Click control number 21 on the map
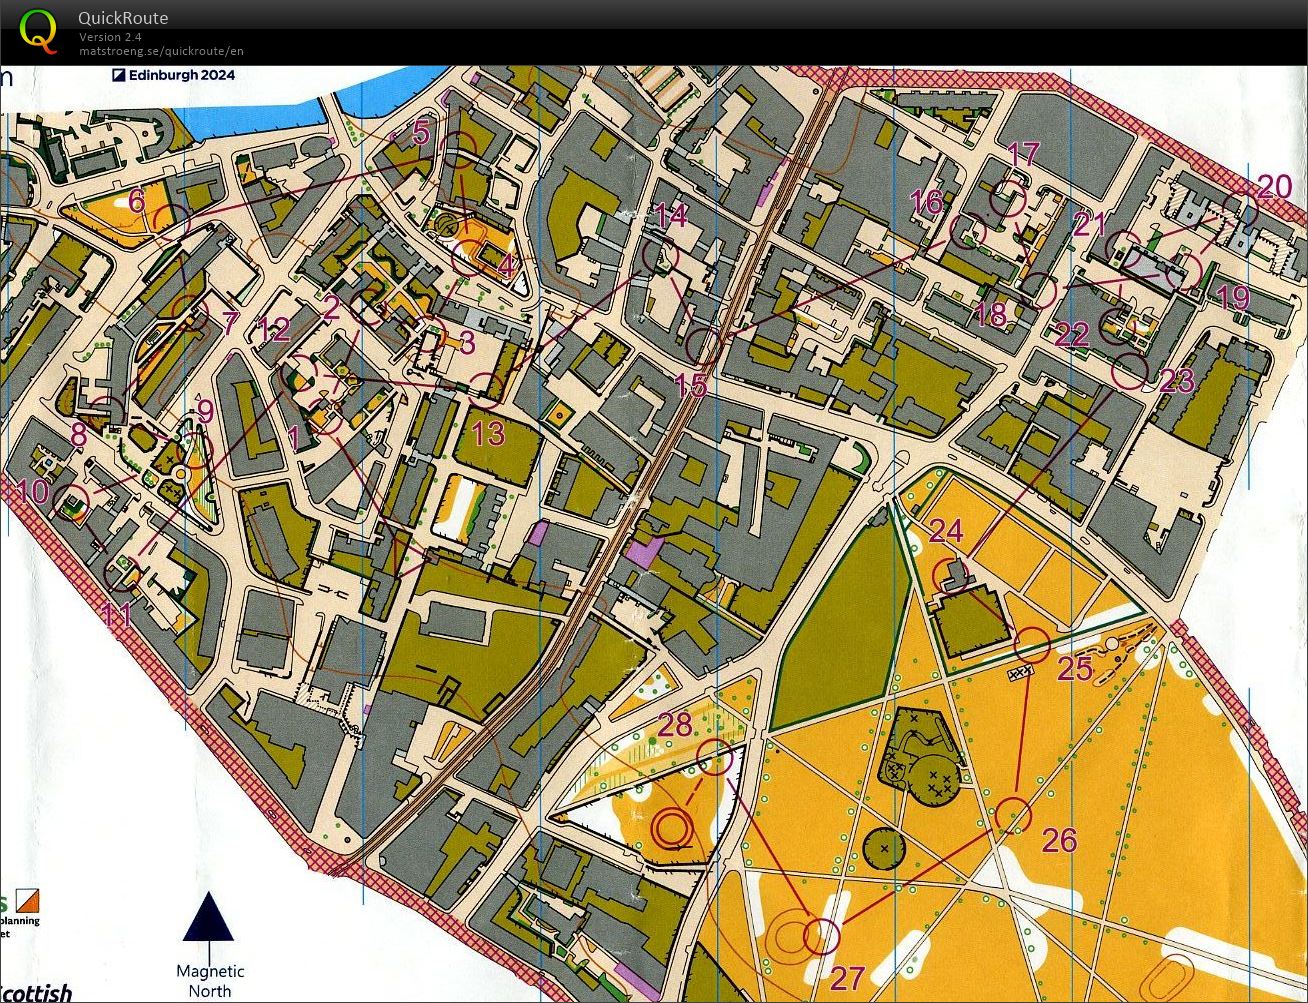1308x1003 pixels. coord(1089,224)
